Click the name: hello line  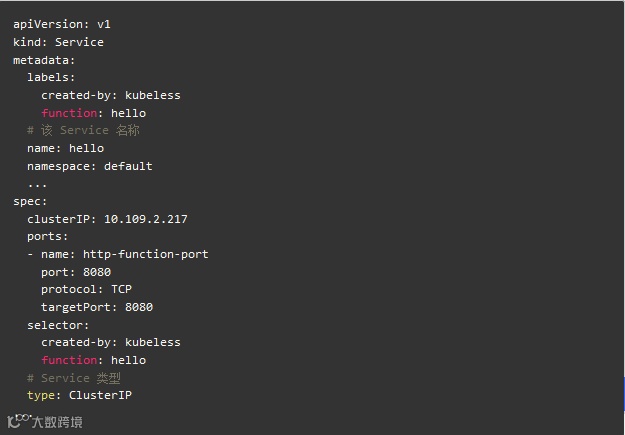[65, 148]
